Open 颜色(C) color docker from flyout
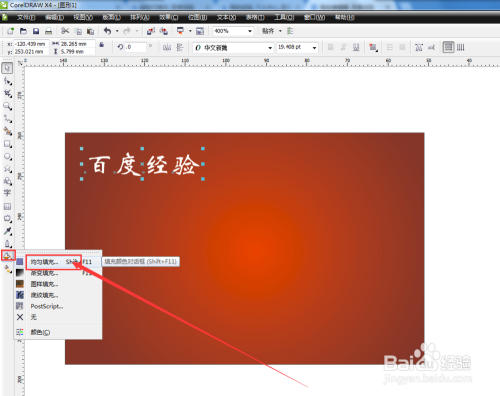This screenshot has width=500, height=396. [58, 332]
